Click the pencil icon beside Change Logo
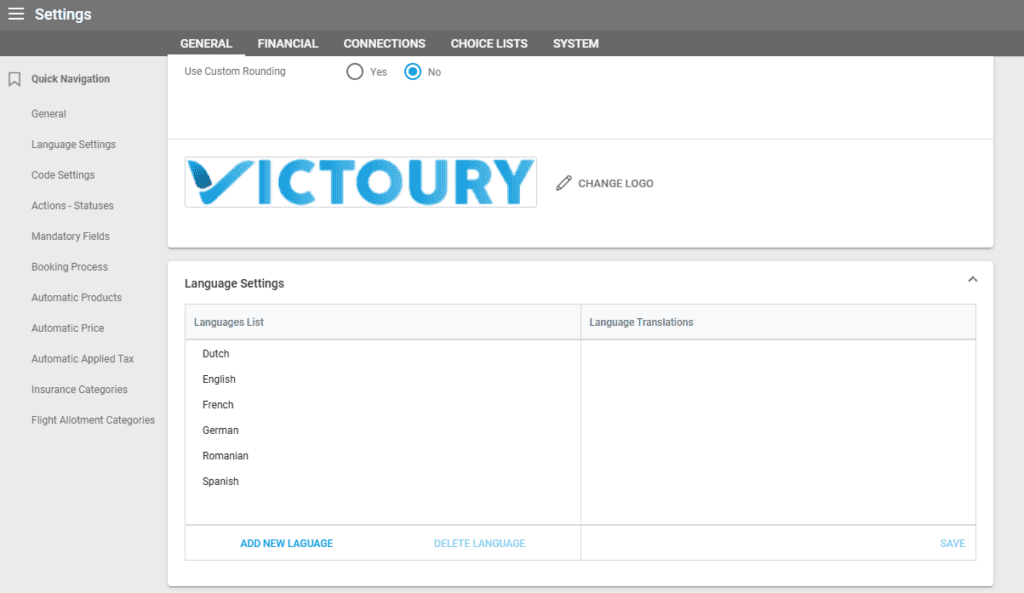The image size is (1024, 593). [564, 183]
